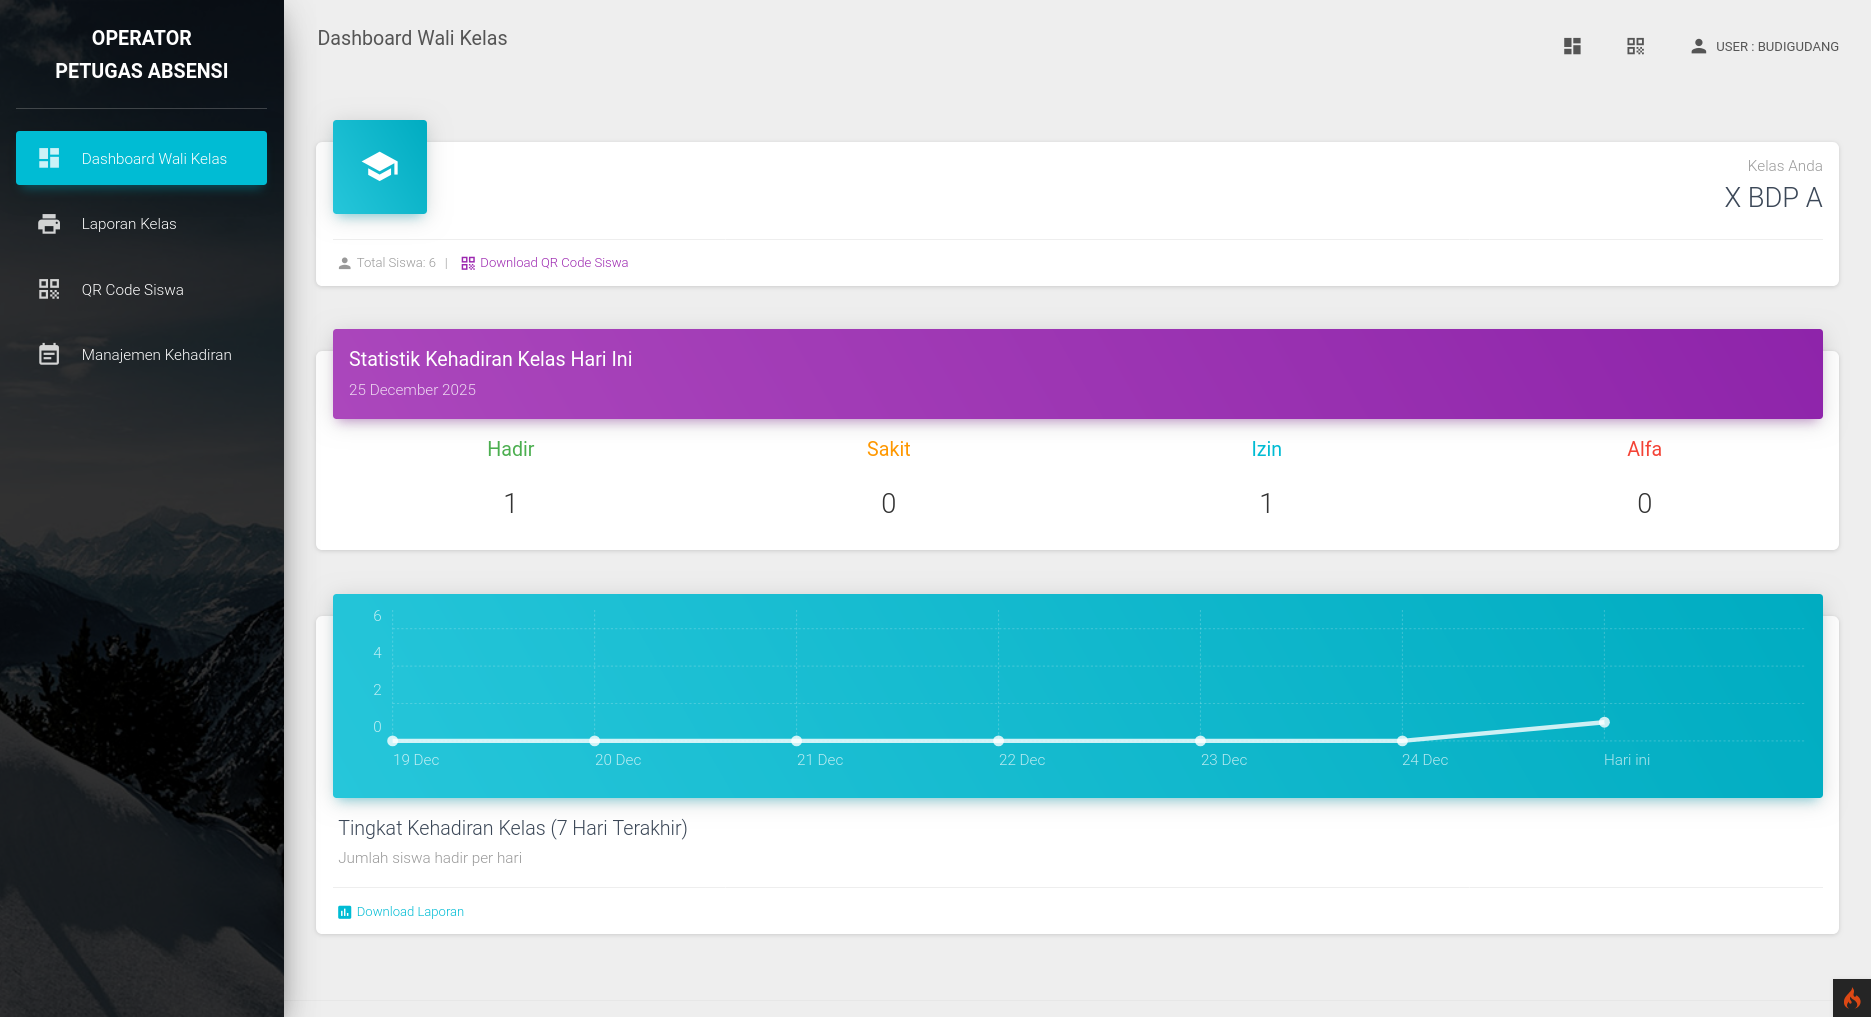1871x1017 pixels.
Task: Download QR Code Siswa link
Action: coord(553,263)
